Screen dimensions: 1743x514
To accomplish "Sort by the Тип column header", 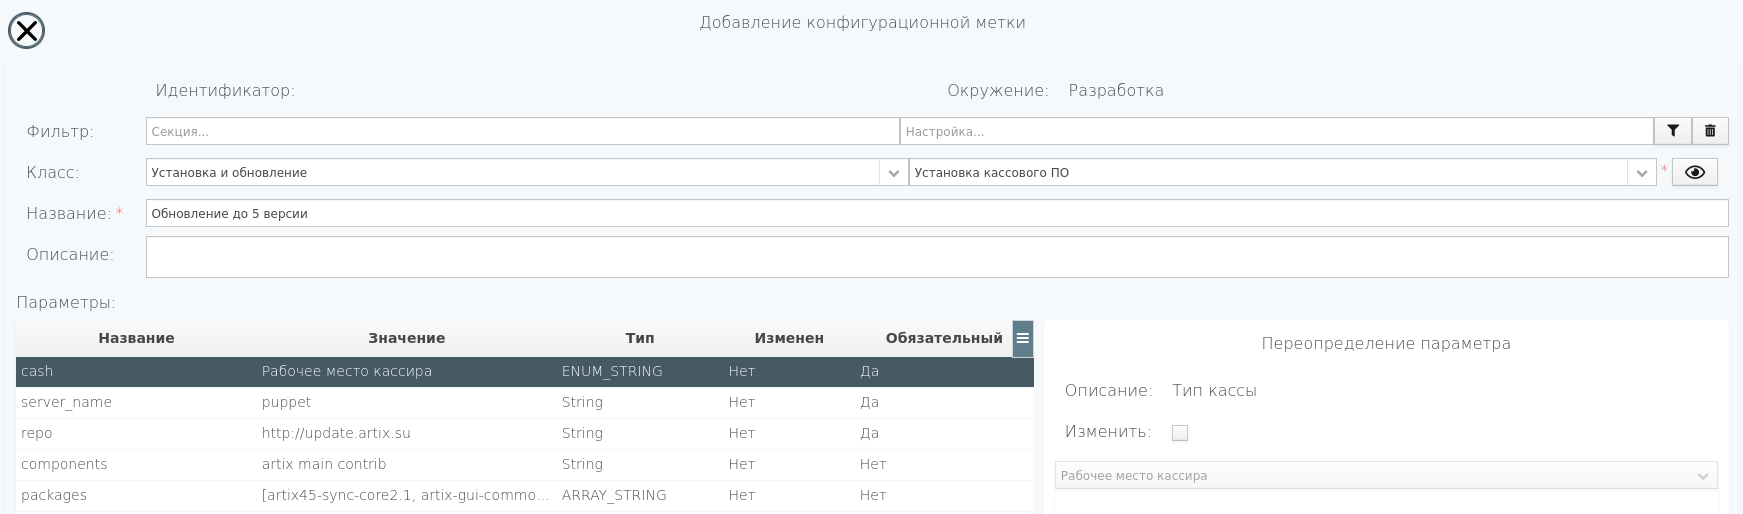I will 639,338.
